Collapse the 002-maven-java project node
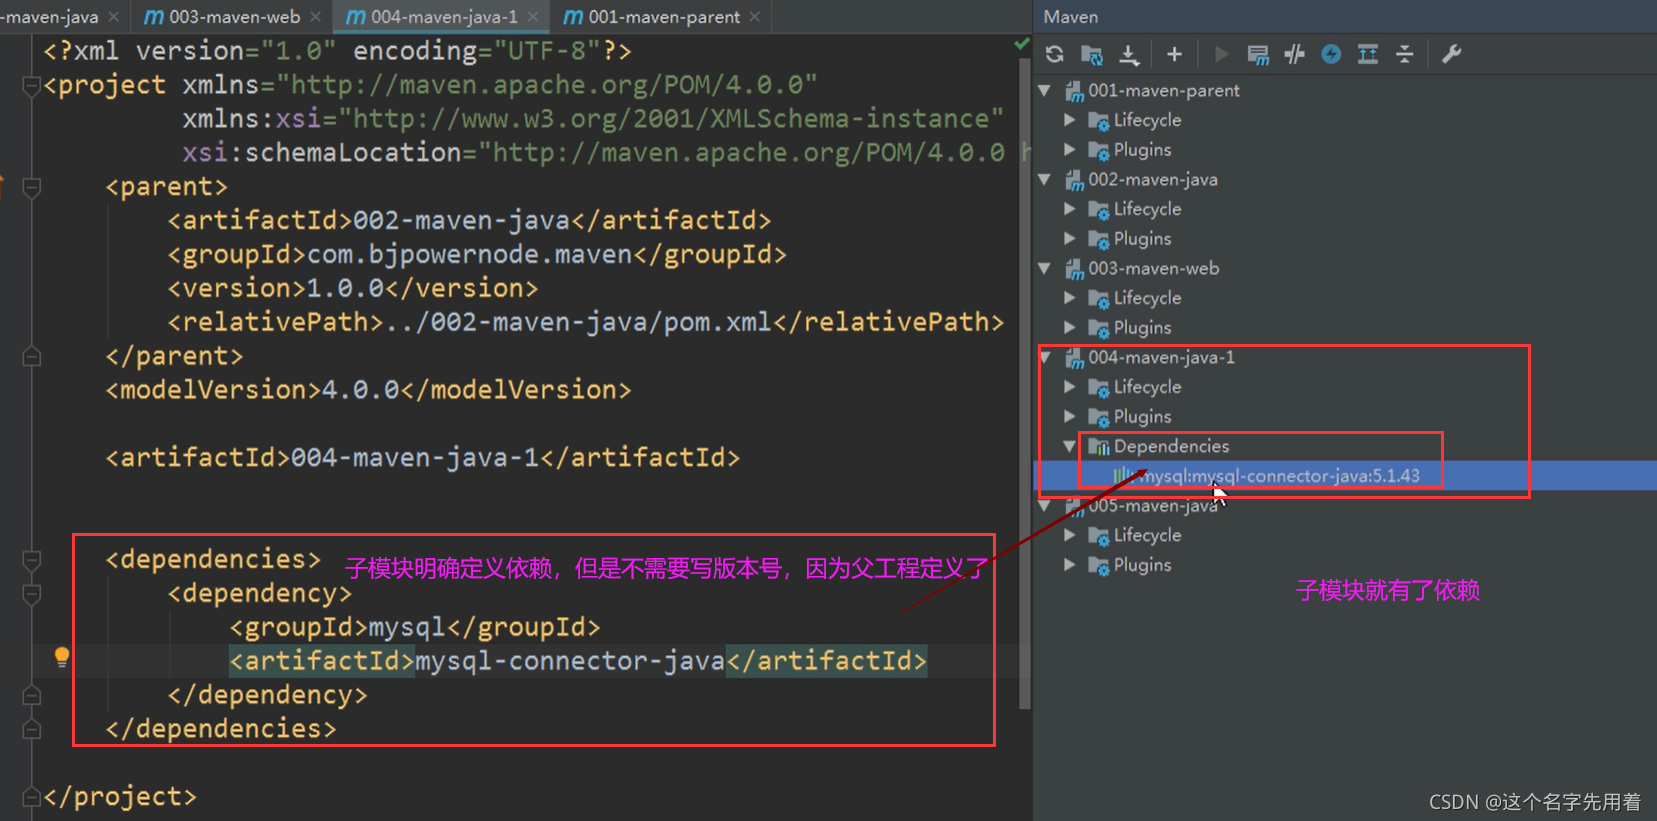 tap(1045, 179)
